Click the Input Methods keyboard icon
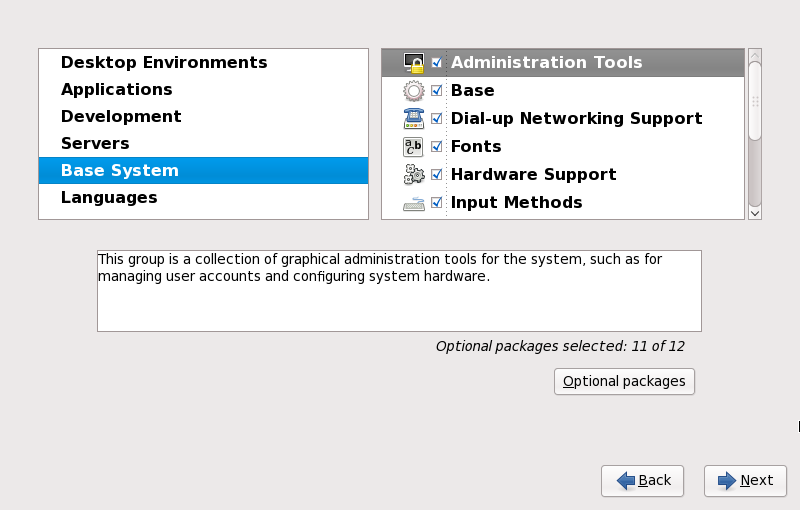This screenshot has width=800, height=510. (x=414, y=203)
